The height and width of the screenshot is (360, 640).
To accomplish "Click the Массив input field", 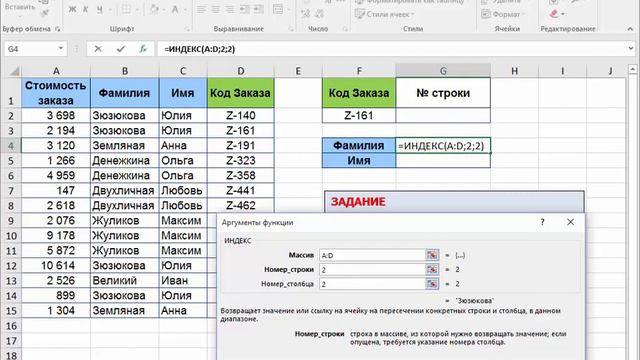I will pyautogui.click(x=372, y=255).
